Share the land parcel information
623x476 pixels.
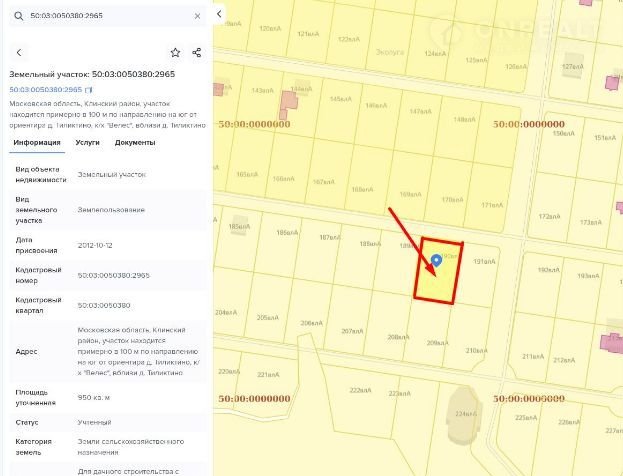[197, 52]
